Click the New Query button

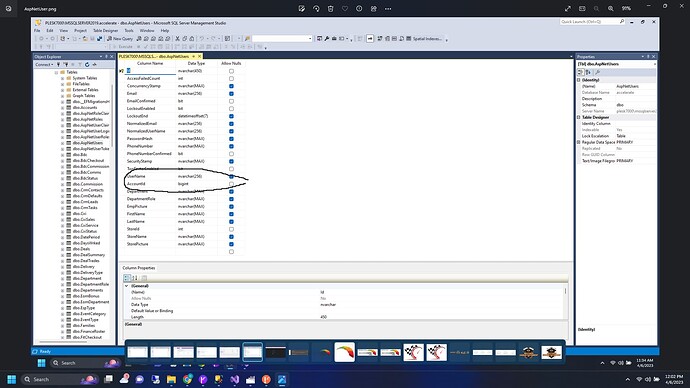[x=120, y=39]
